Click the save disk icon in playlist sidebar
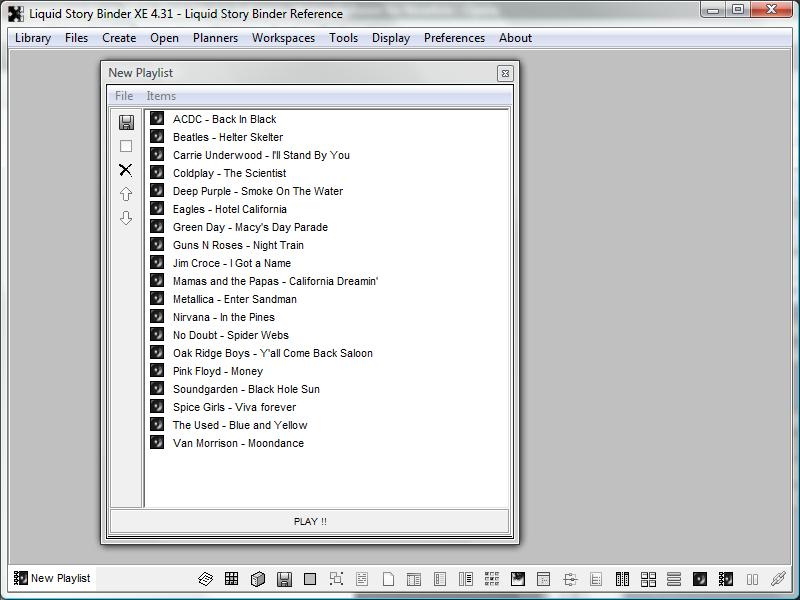 click(126, 122)
